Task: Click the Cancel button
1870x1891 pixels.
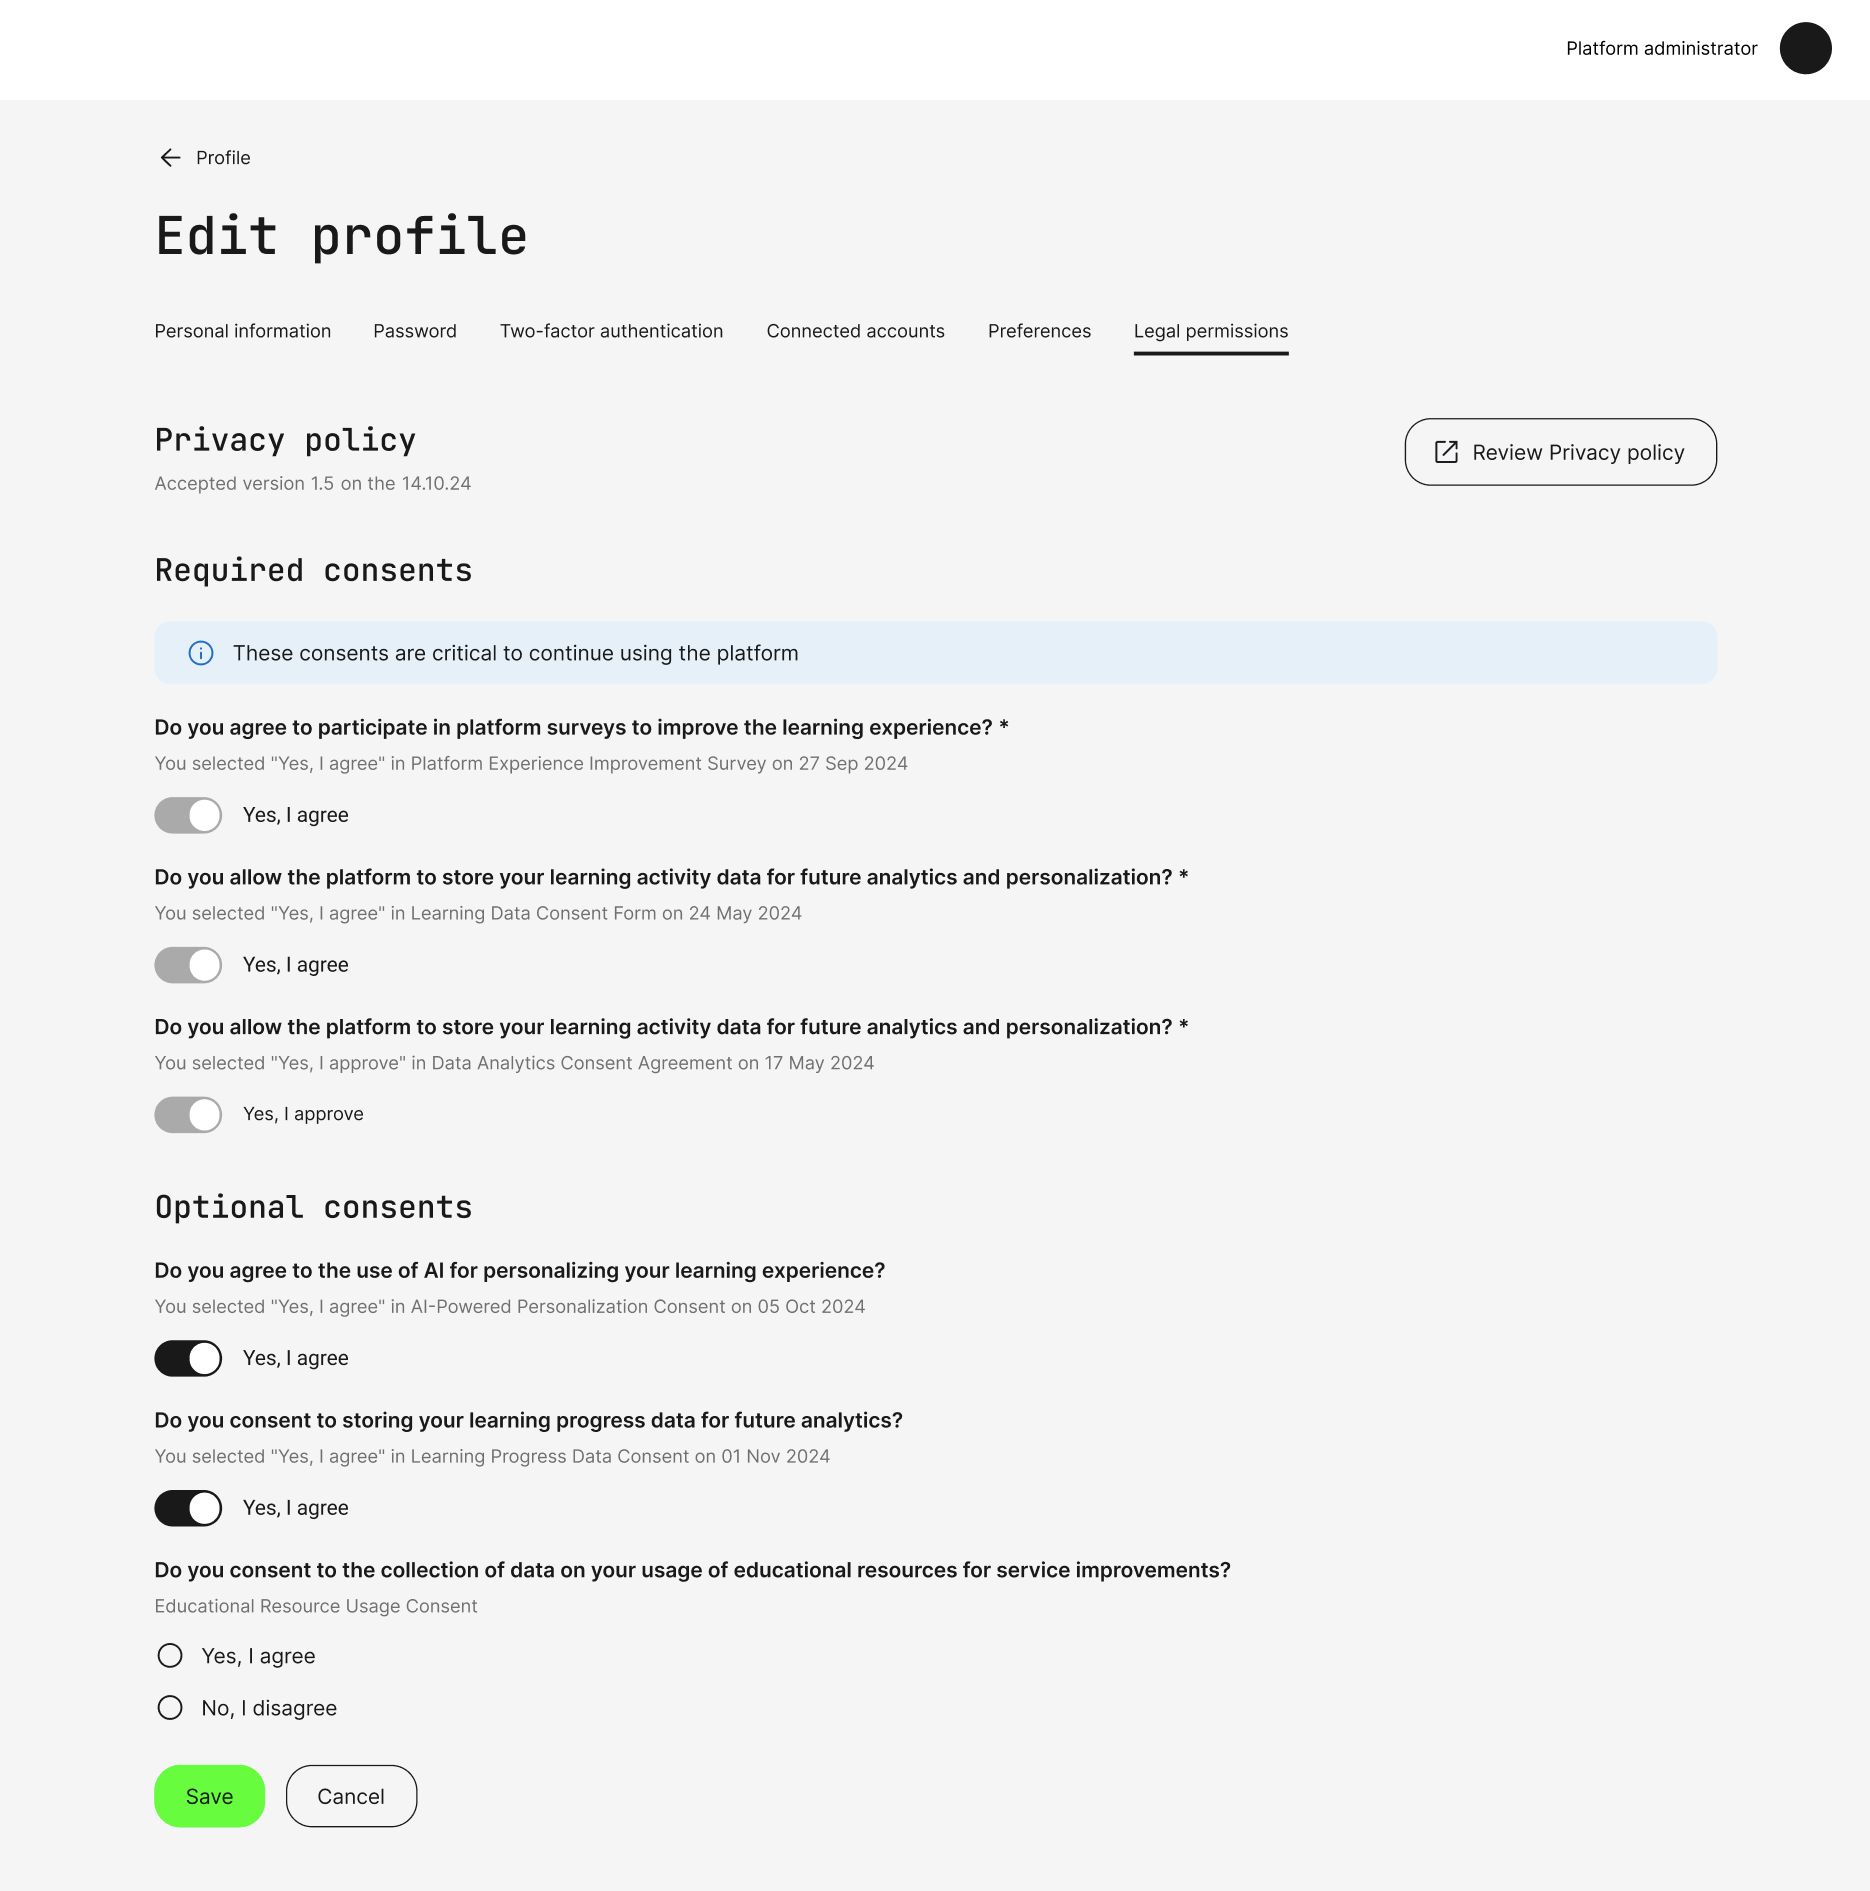Action: click(351, 1796)
